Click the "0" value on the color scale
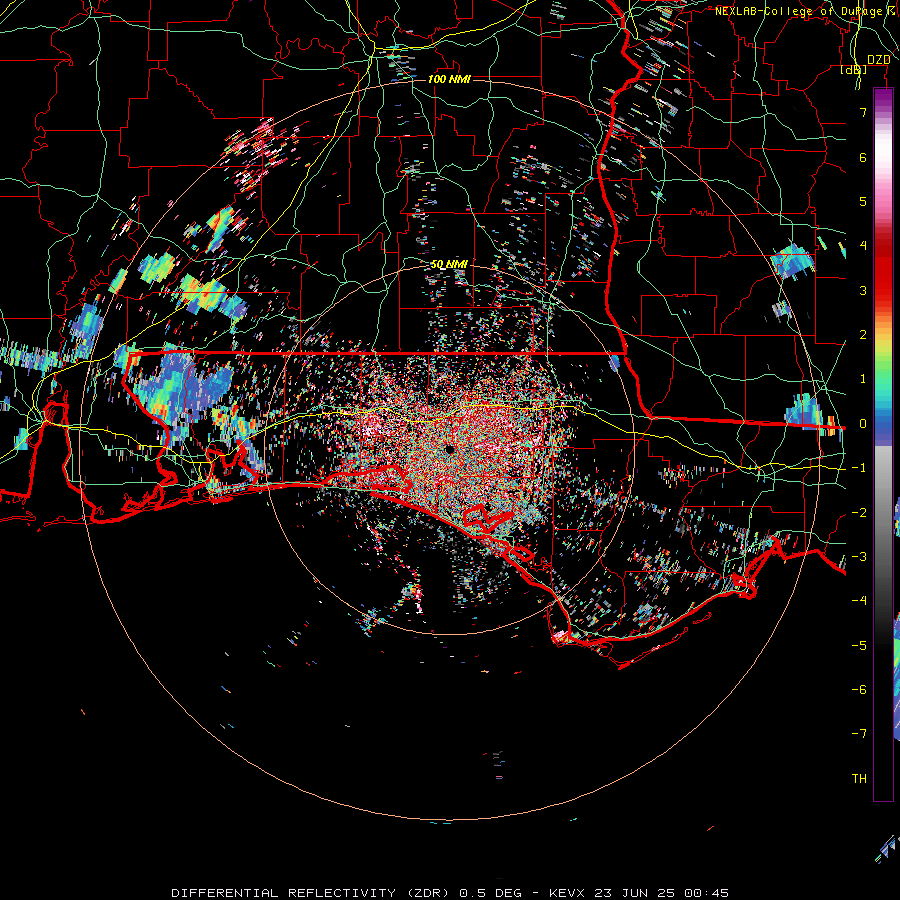This screenshot has width=900, height=900. [863, 424]
